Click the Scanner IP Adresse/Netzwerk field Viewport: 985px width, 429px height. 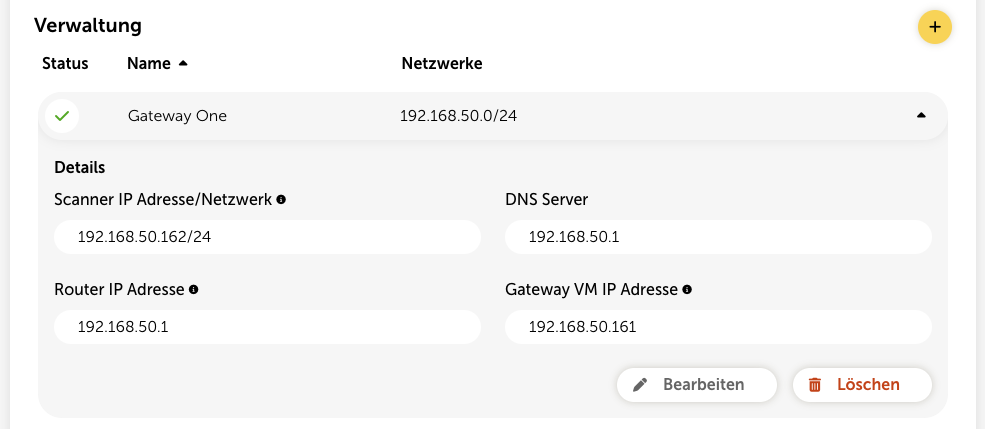coord(267,237)
